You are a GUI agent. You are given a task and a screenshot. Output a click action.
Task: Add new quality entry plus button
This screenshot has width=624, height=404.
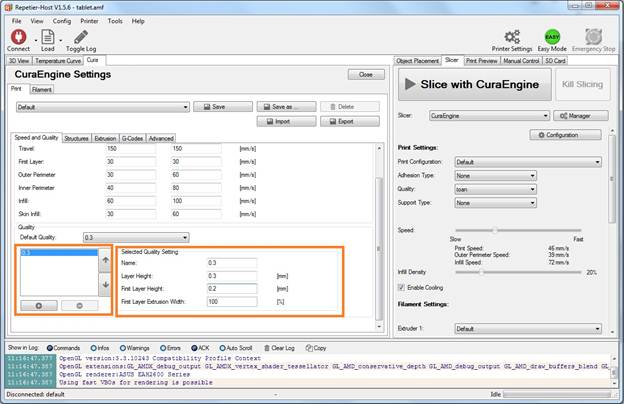tap(38, 304)
